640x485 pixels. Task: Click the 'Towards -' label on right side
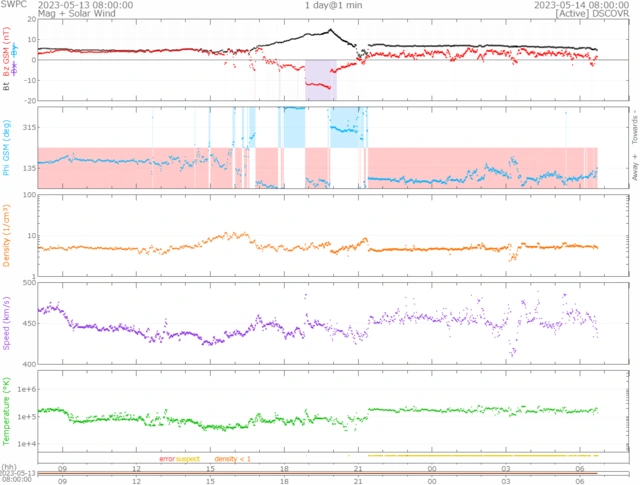(634, 123)
